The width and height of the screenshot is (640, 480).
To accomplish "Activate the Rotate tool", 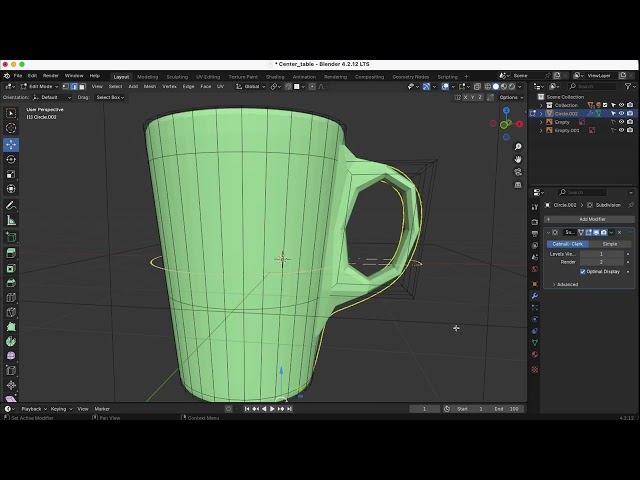I will pyautogui.click(x=11, y=159).
